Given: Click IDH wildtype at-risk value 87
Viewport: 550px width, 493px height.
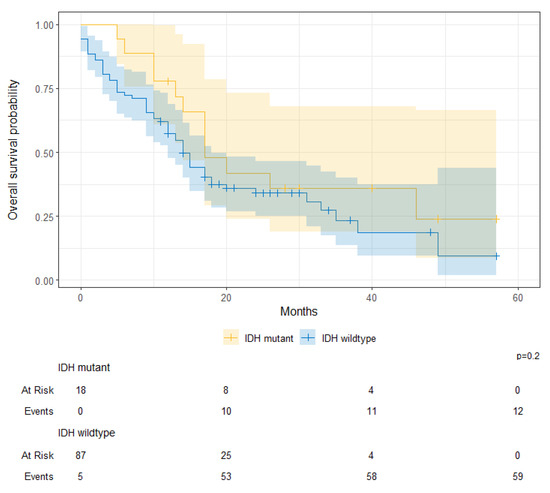Looking at the screenshot, I should [81, 455].
